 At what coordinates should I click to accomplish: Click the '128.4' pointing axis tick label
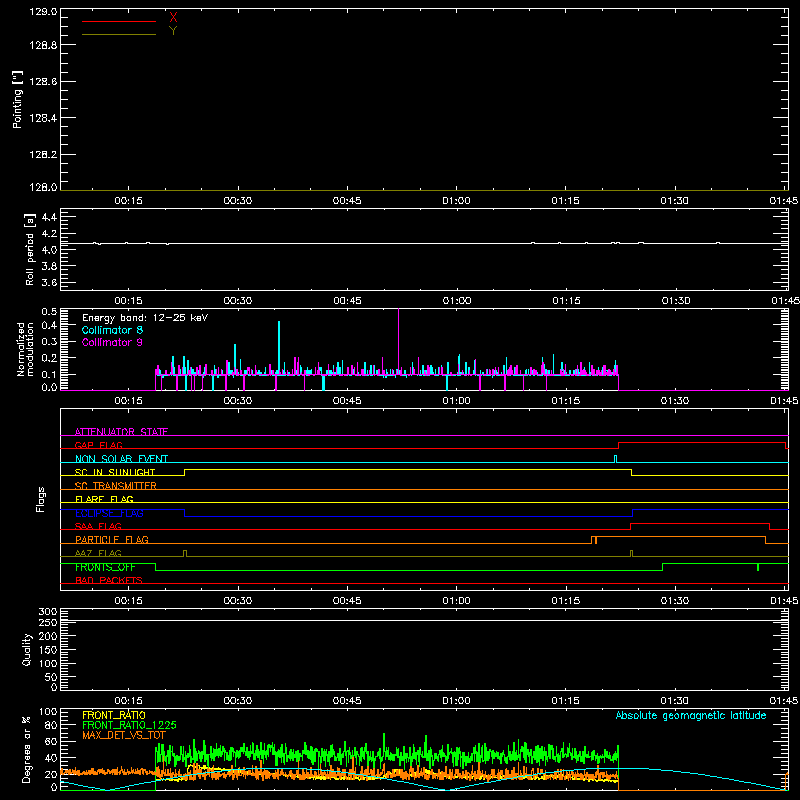[43, 118]
